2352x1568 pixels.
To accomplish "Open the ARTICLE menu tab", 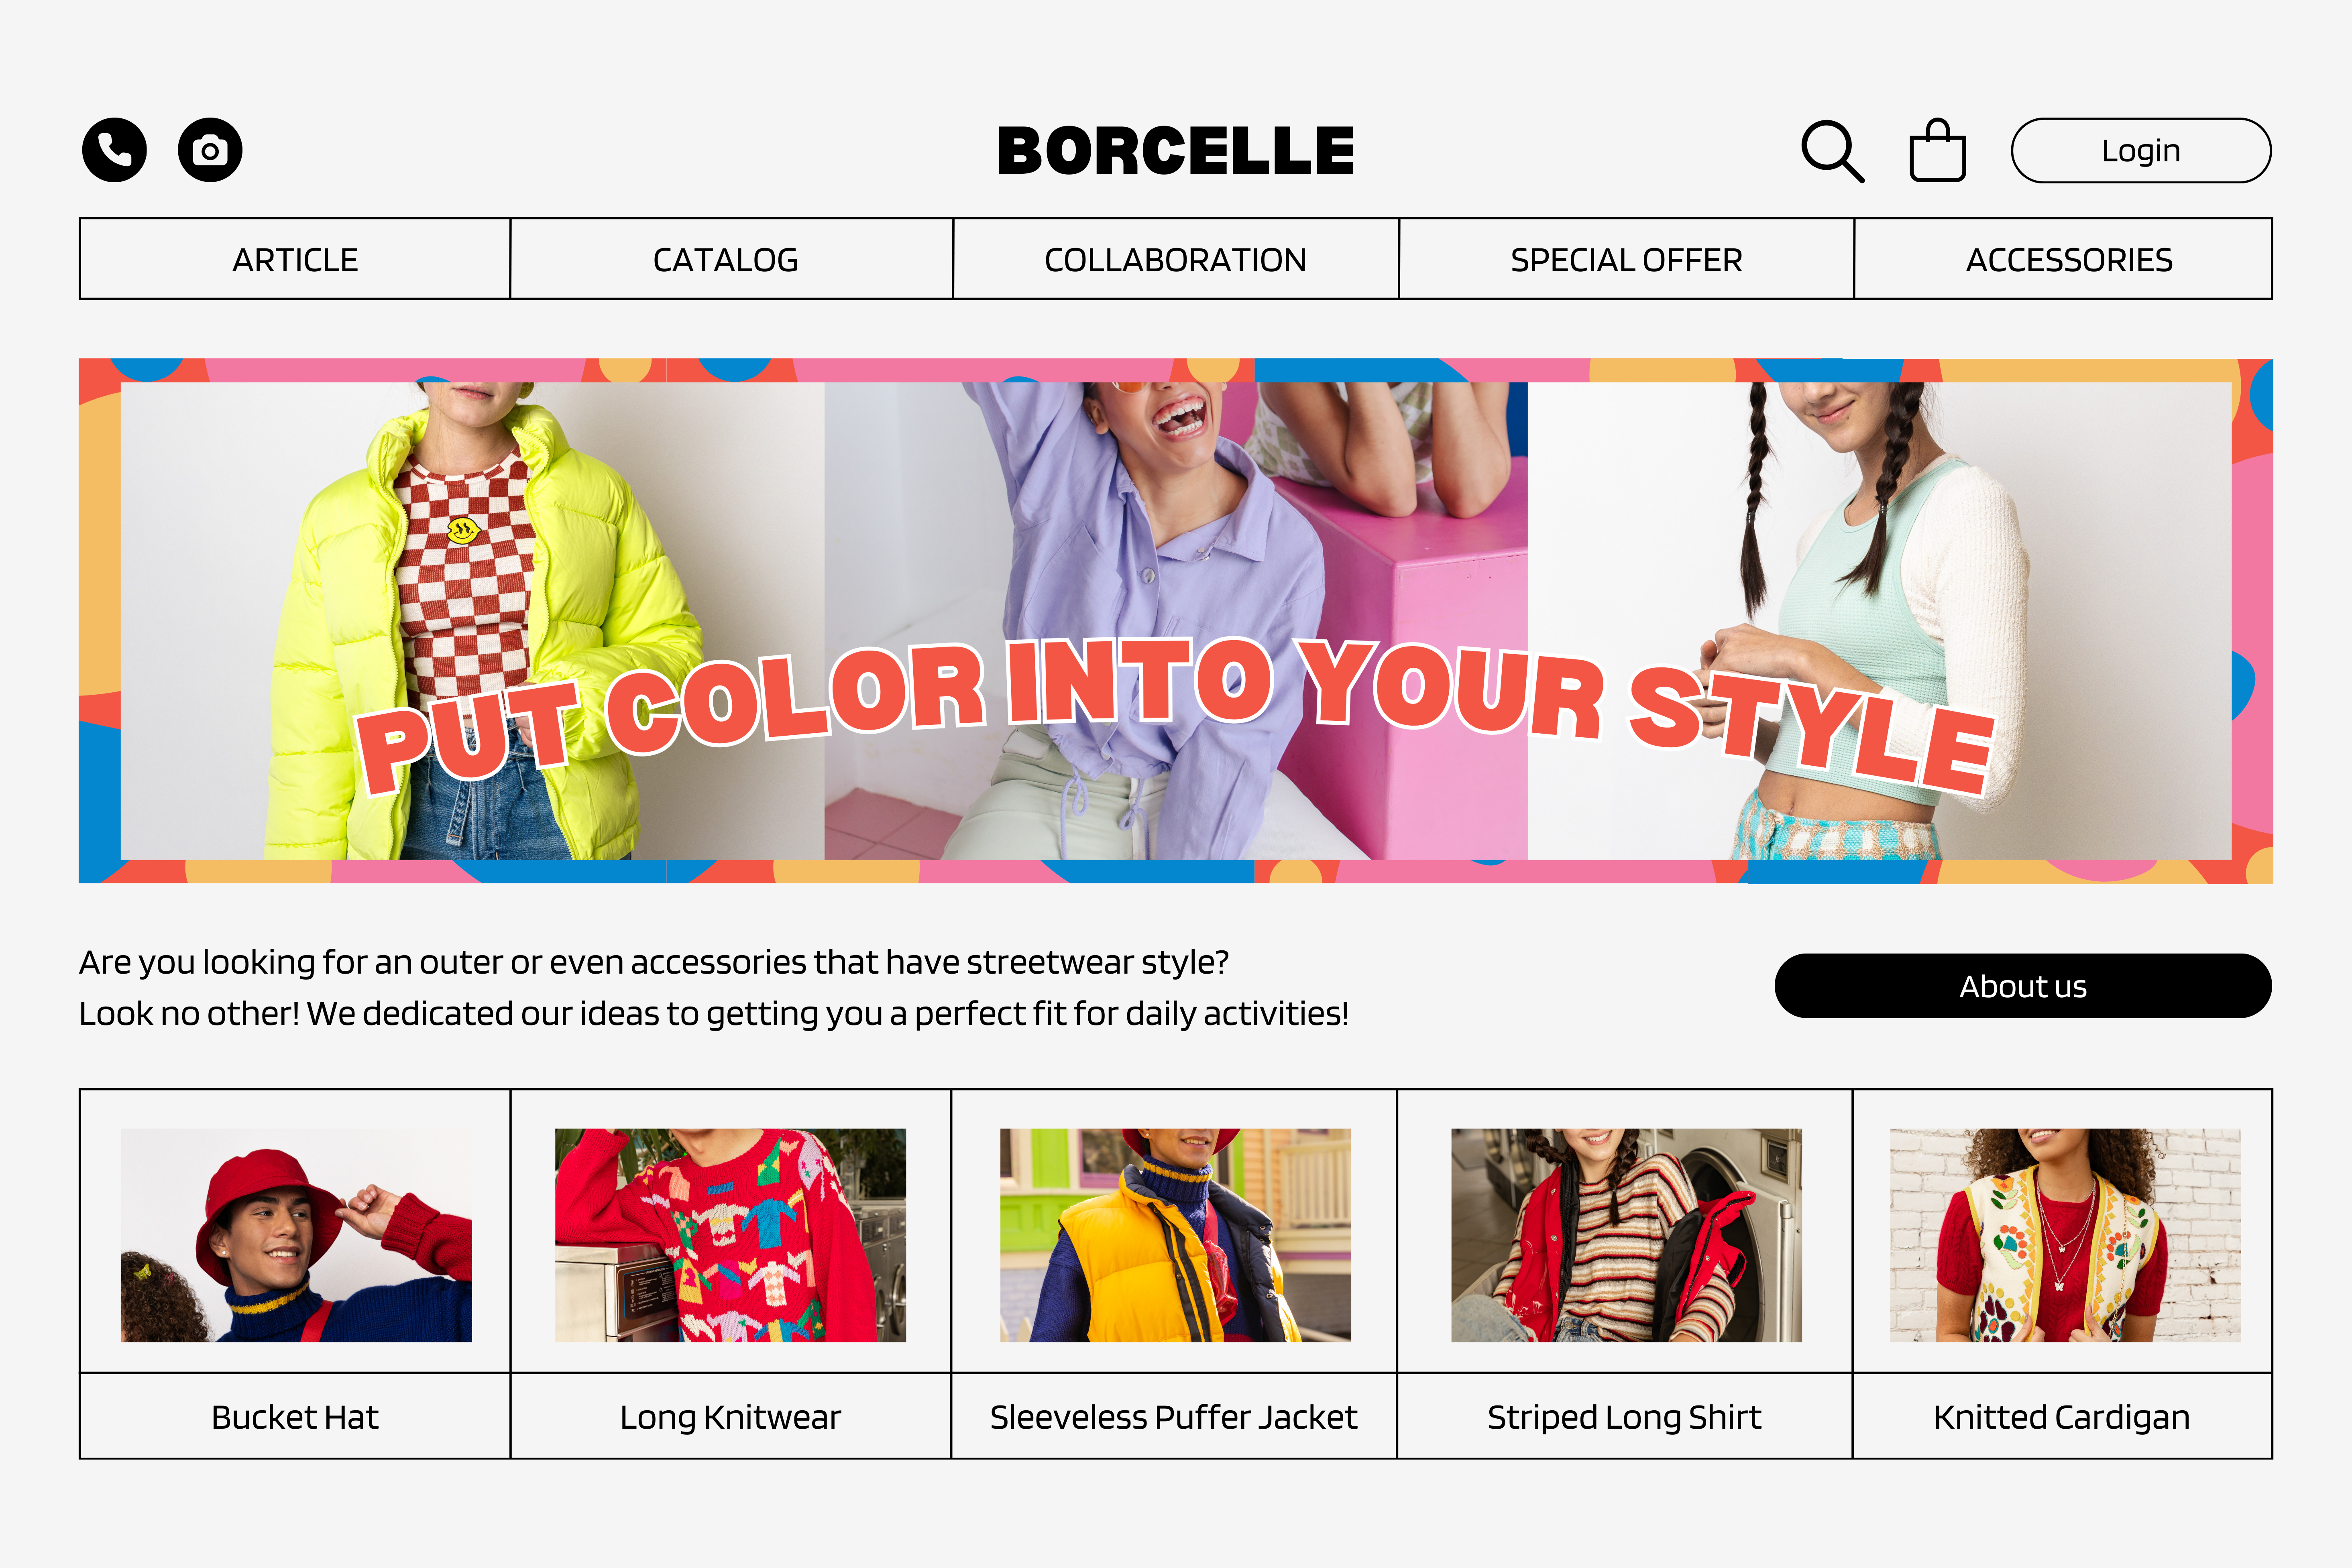I will click(x=295, y=259).
